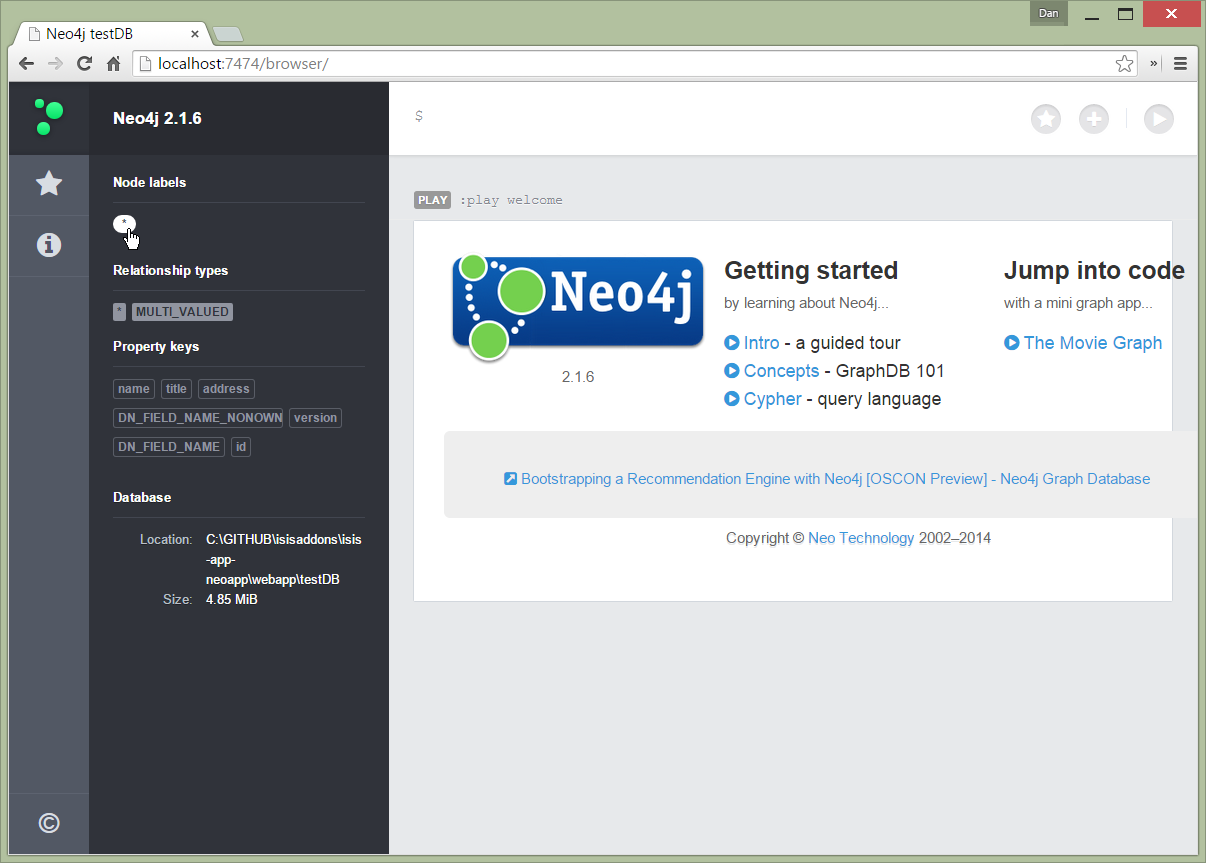Click the Neo4j 2.1.6 sidebar title
The width and height of the screenshot is (1206, 863).
[x=157, y=118]
